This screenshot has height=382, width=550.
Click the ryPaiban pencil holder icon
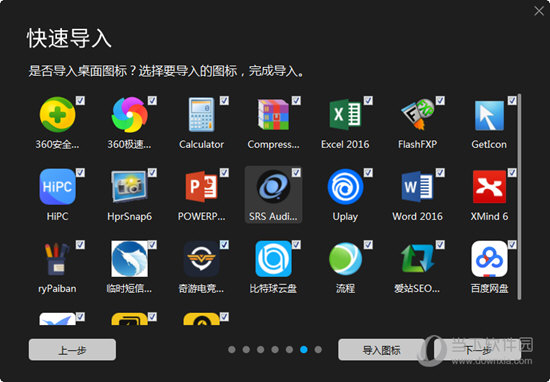pyautogui.click(x=58, y=259)
